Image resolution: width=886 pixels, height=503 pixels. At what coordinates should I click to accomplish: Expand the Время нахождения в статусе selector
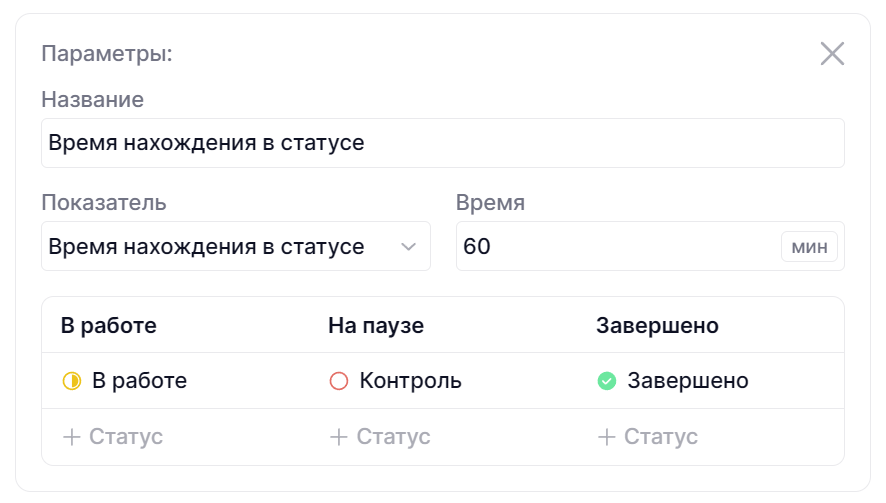(x=220, y=247)
